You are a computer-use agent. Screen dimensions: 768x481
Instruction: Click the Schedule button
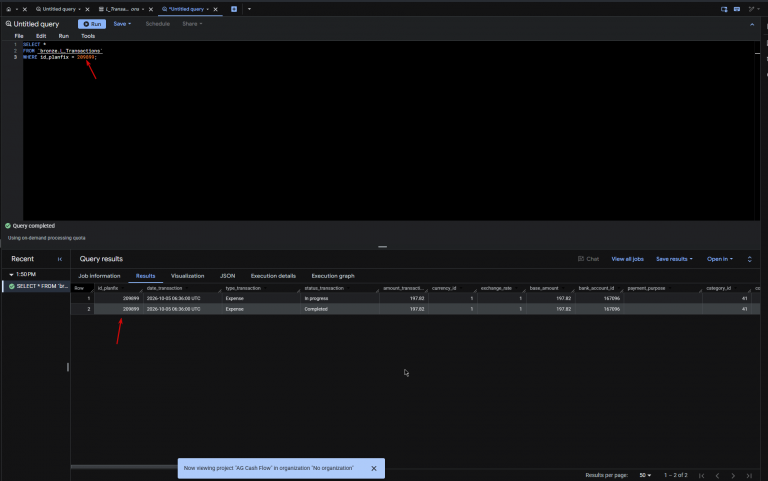[x=158, y=24]
